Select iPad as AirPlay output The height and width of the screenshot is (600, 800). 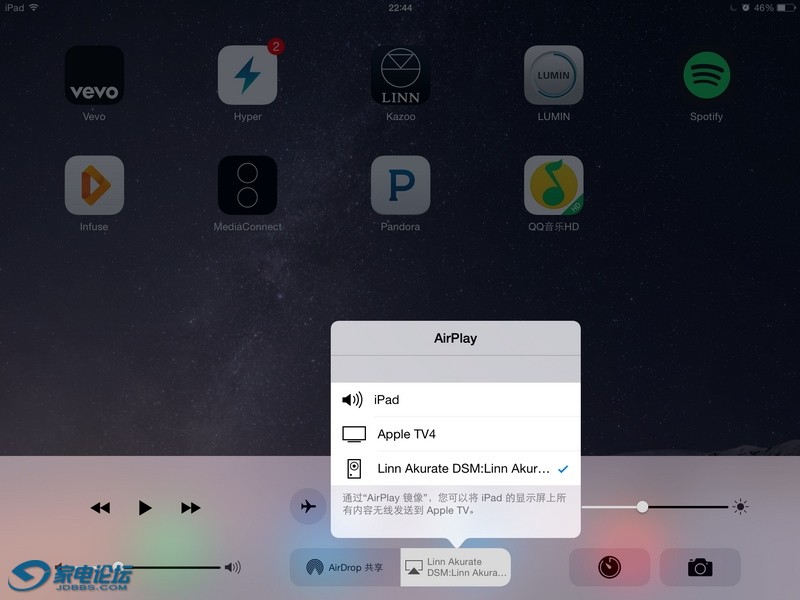(x=455, y=400)
